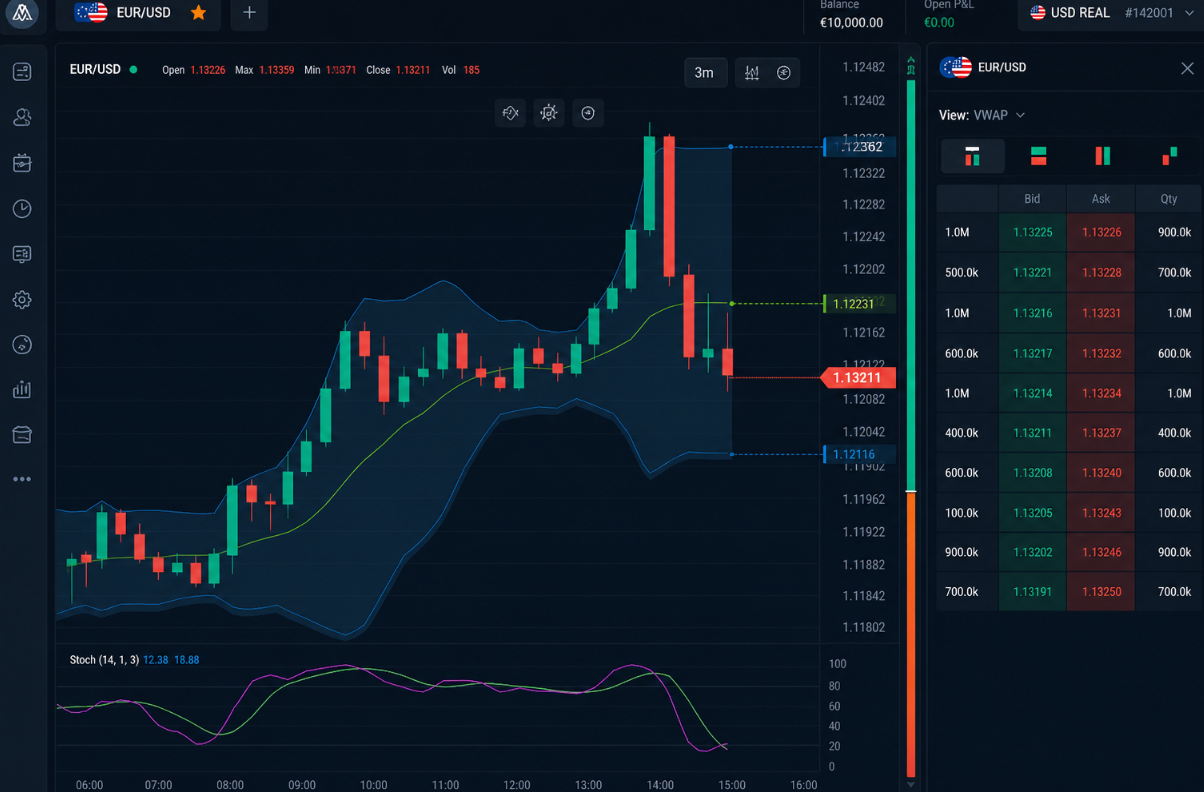Click bid price 1.13216
The height and width of the screenshot is (792, 1204).
pyautogui.click(x=1032, y=313)
